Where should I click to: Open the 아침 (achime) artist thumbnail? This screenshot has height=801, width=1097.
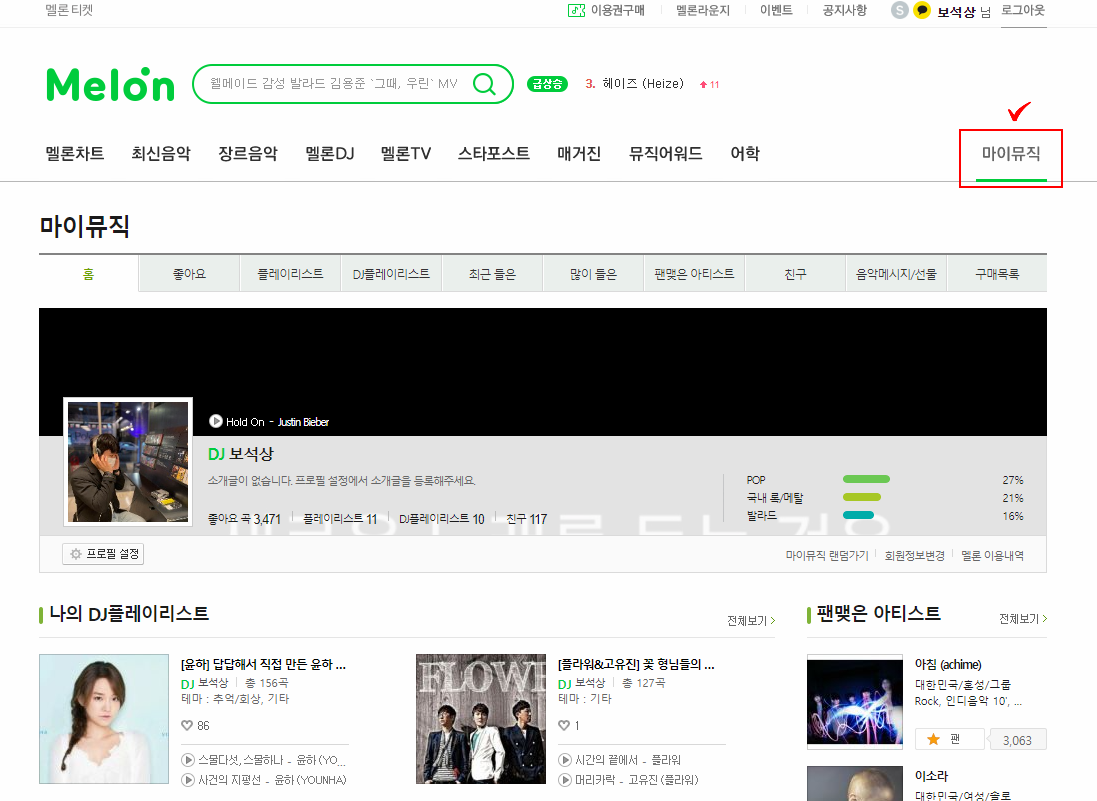tap(855, 702)
